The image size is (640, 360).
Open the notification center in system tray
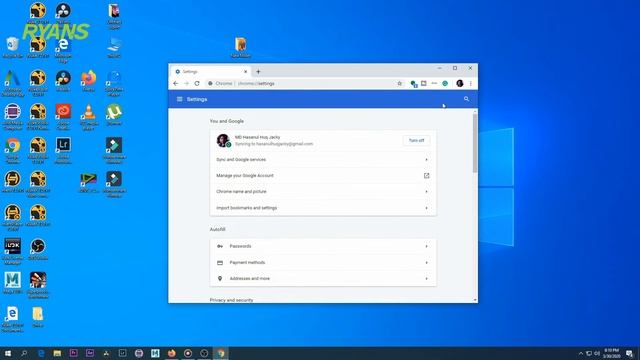click(x=630, y=353)
